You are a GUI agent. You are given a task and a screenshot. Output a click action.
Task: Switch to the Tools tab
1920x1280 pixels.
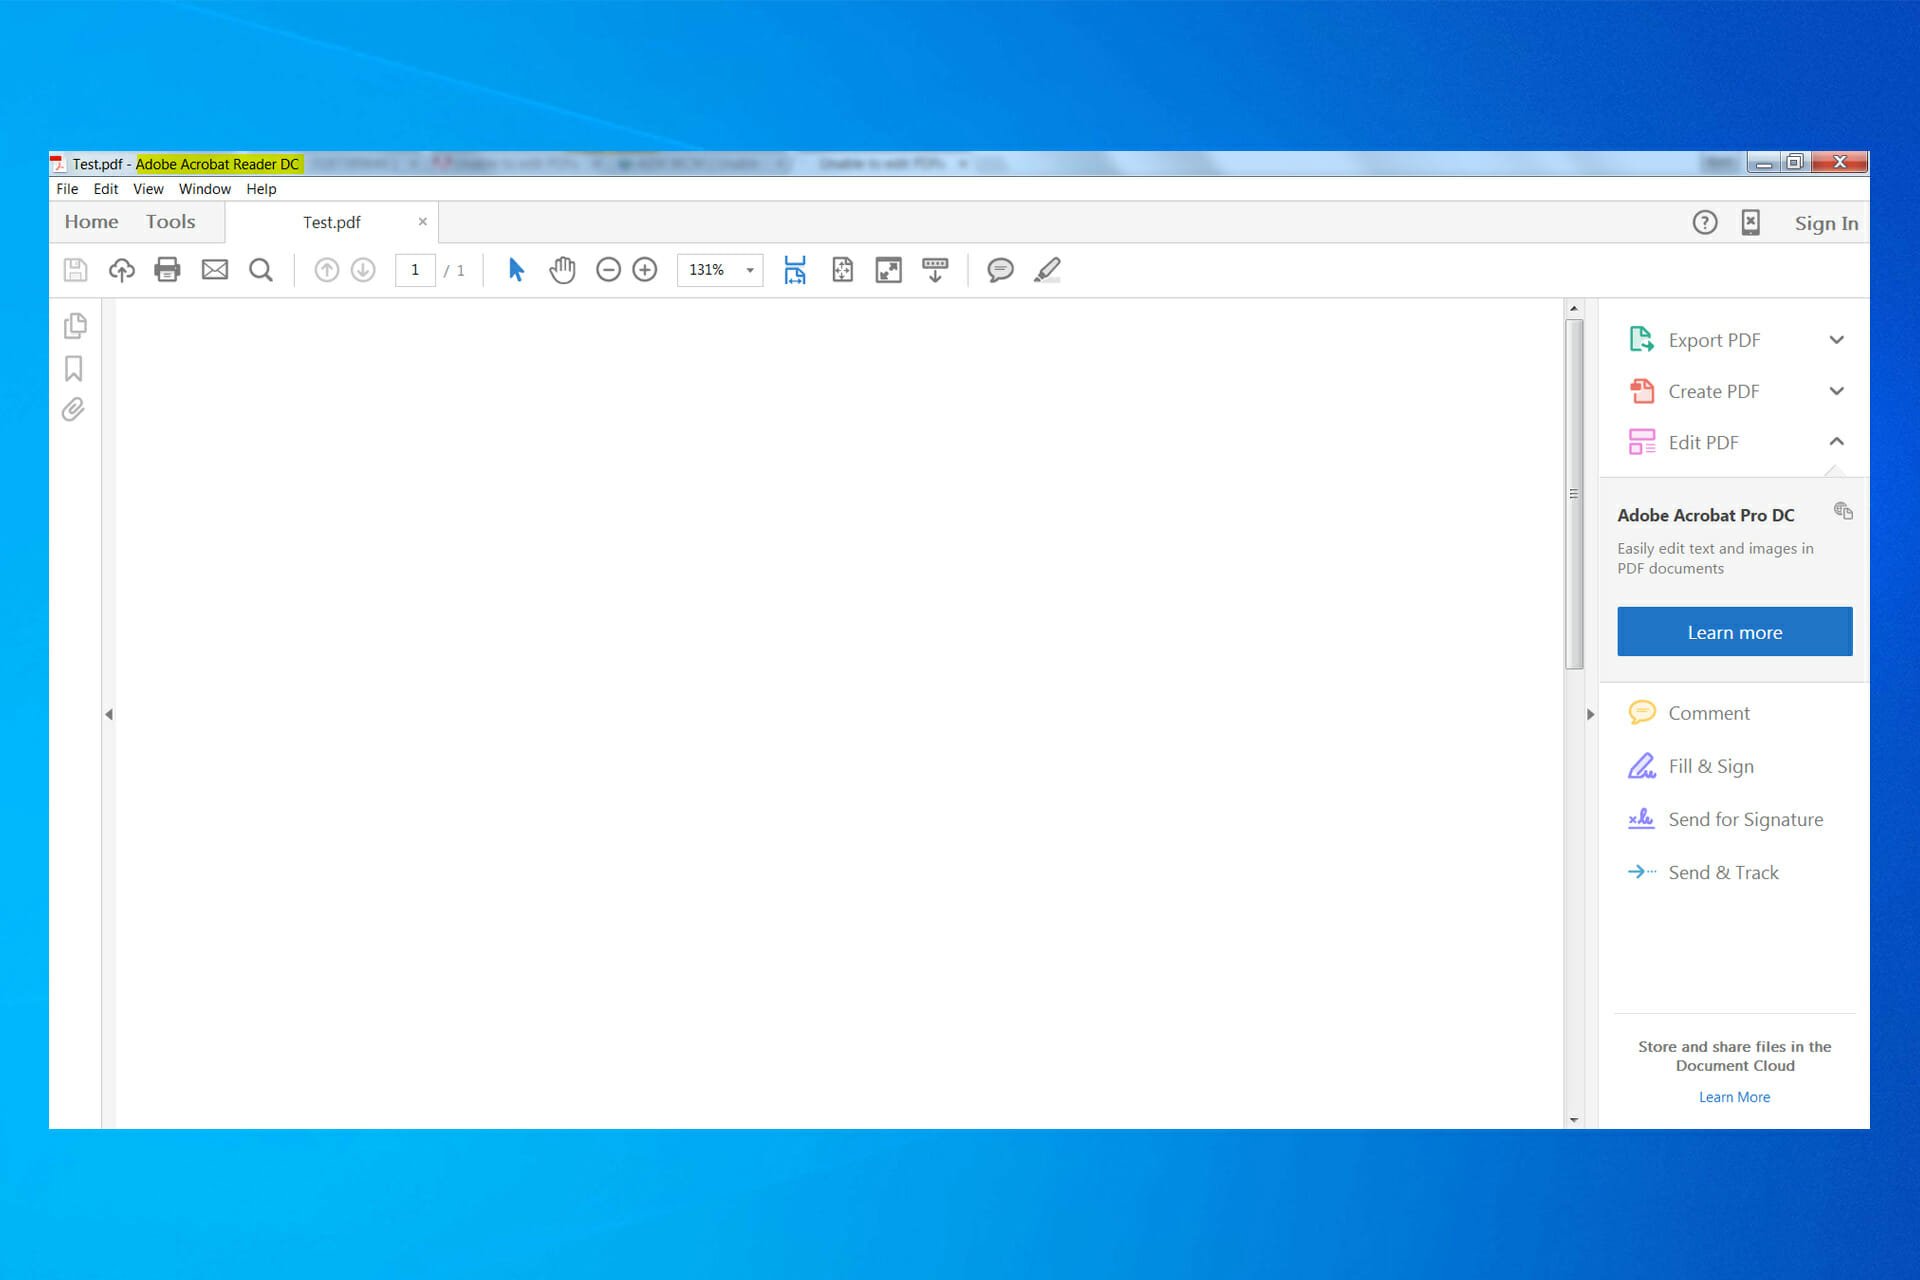[x=170, y=221]
